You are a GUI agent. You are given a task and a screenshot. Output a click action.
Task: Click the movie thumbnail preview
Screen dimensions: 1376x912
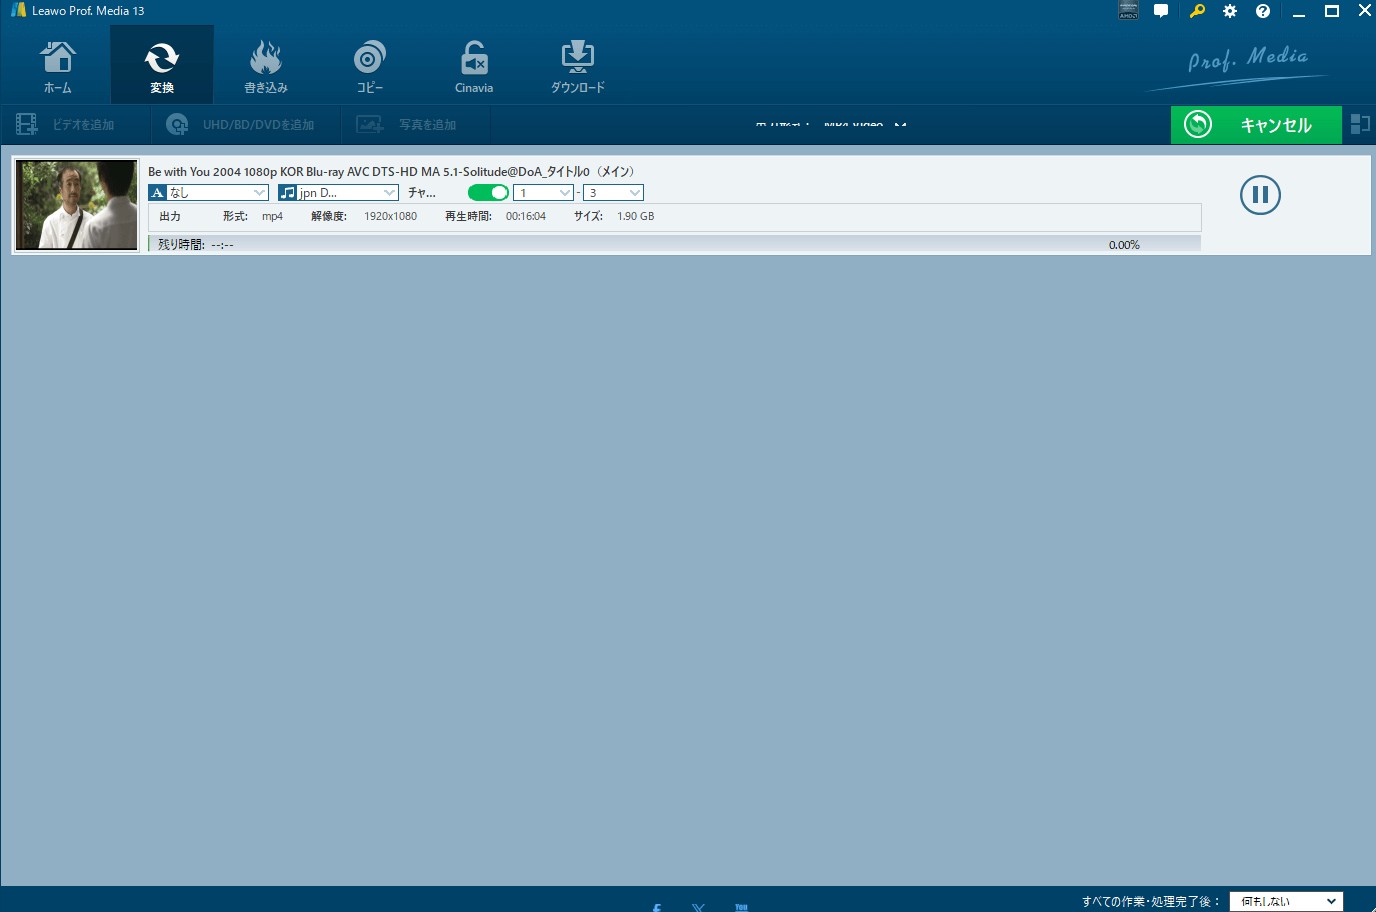pos(77,205)
